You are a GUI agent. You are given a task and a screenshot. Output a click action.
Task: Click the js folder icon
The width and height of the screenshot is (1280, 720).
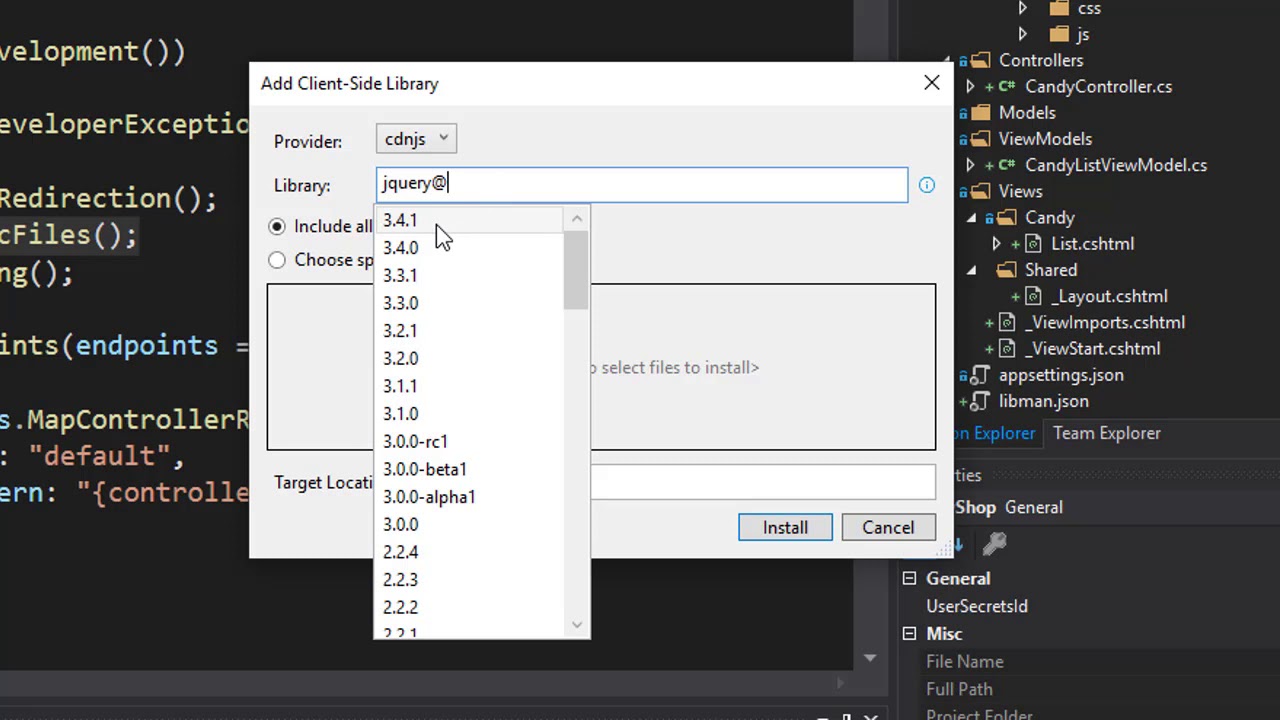tap(1059, 34)
